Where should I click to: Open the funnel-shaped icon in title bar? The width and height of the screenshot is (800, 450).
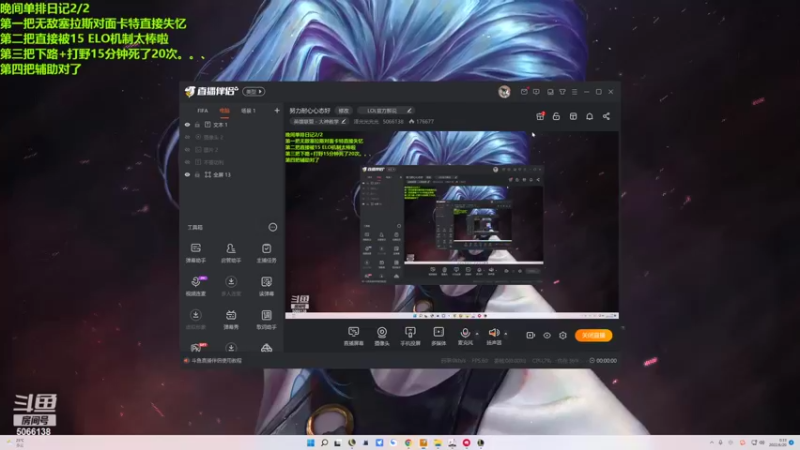point(562,92)
